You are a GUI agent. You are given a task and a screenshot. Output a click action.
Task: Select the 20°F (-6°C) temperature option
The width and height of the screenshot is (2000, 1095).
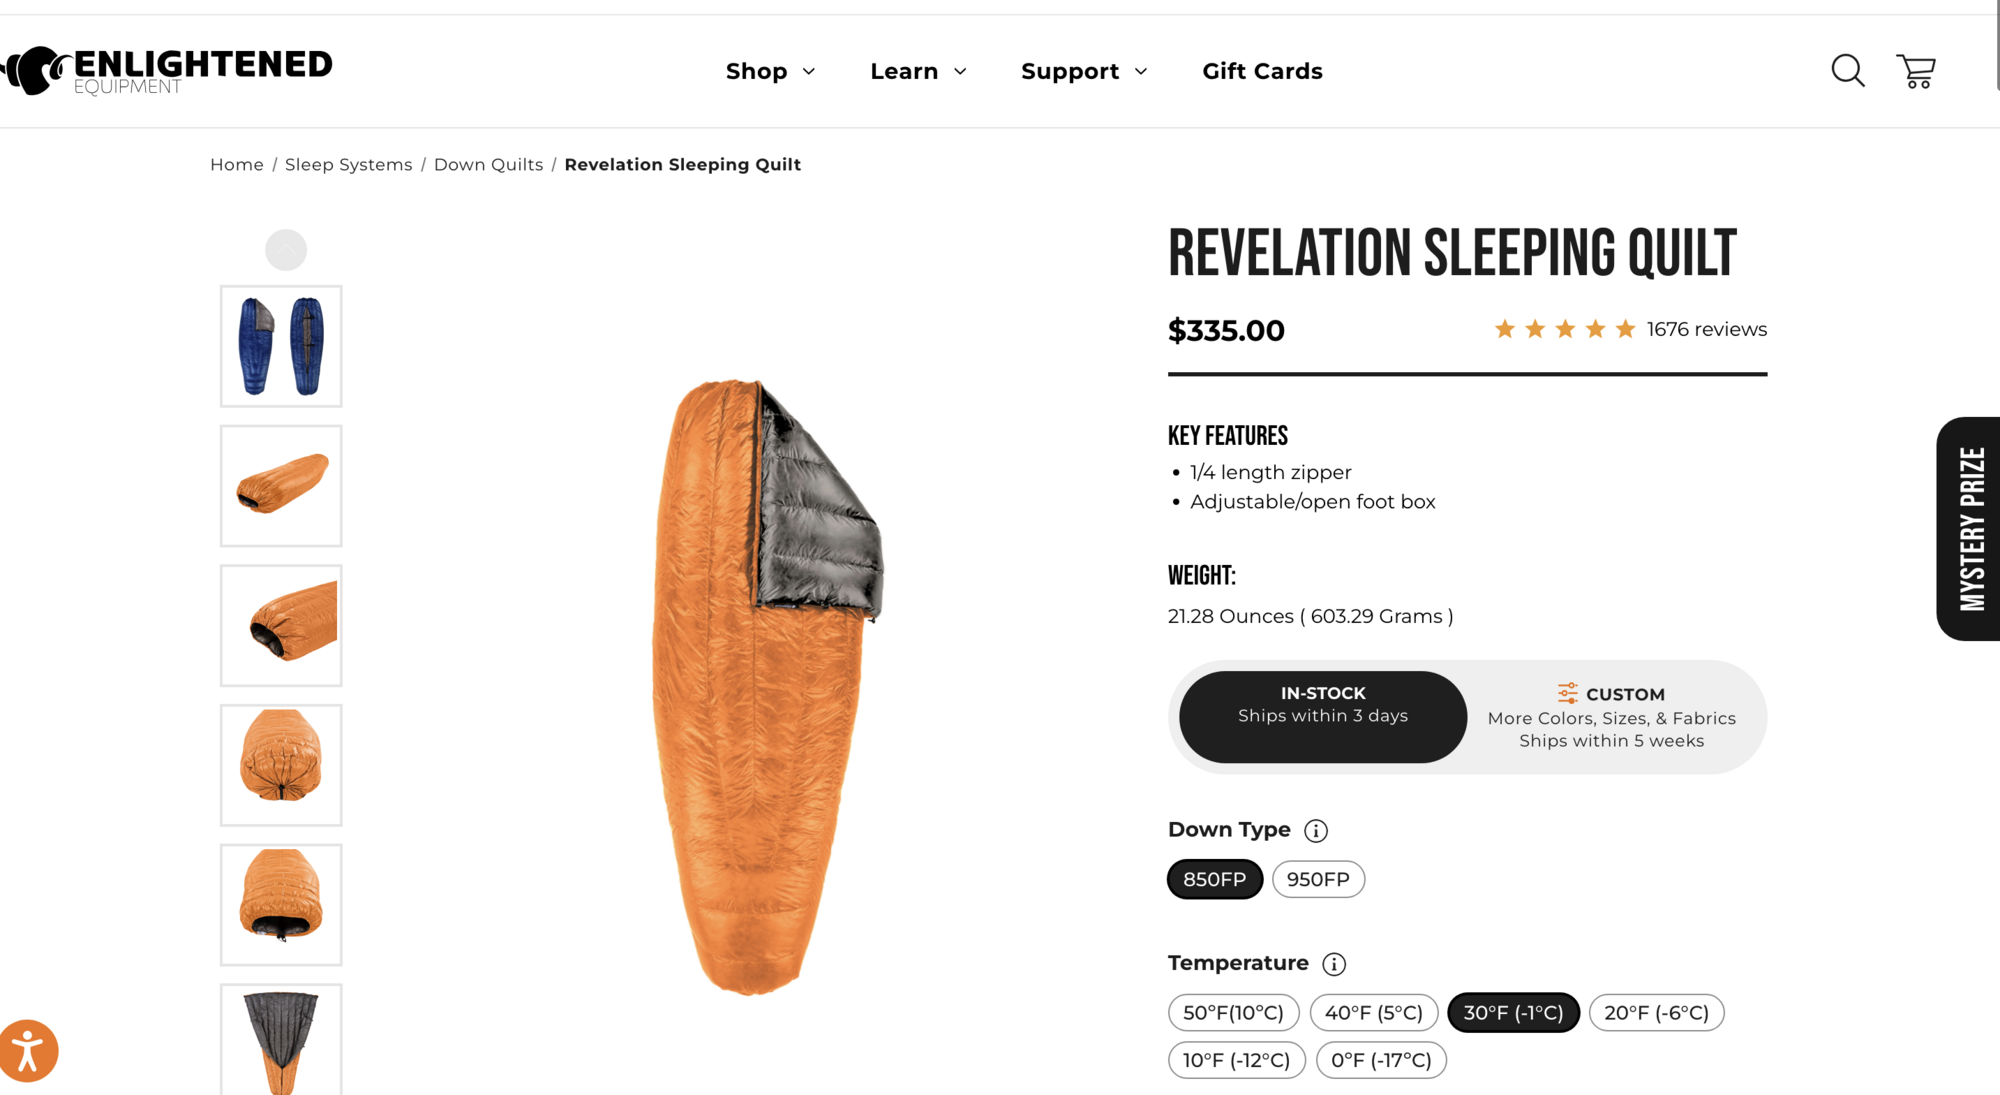click(1656, 1012)
